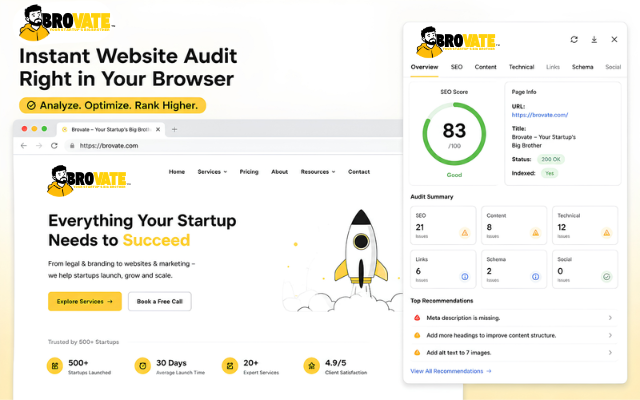Open the Social tab

(x=613, y=67)
